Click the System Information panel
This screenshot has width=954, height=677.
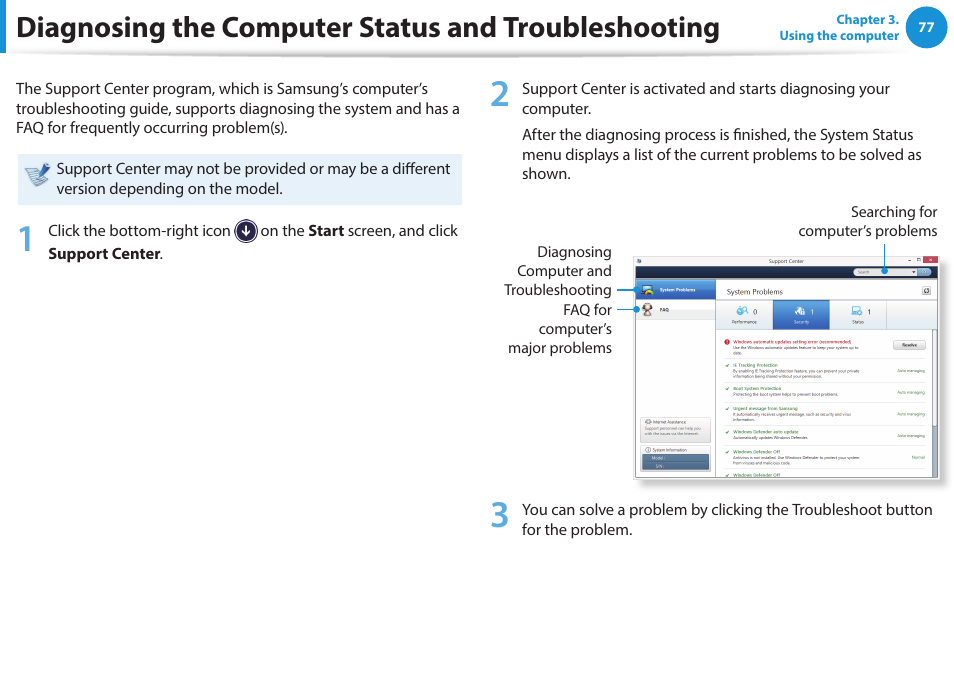[675, 458]
